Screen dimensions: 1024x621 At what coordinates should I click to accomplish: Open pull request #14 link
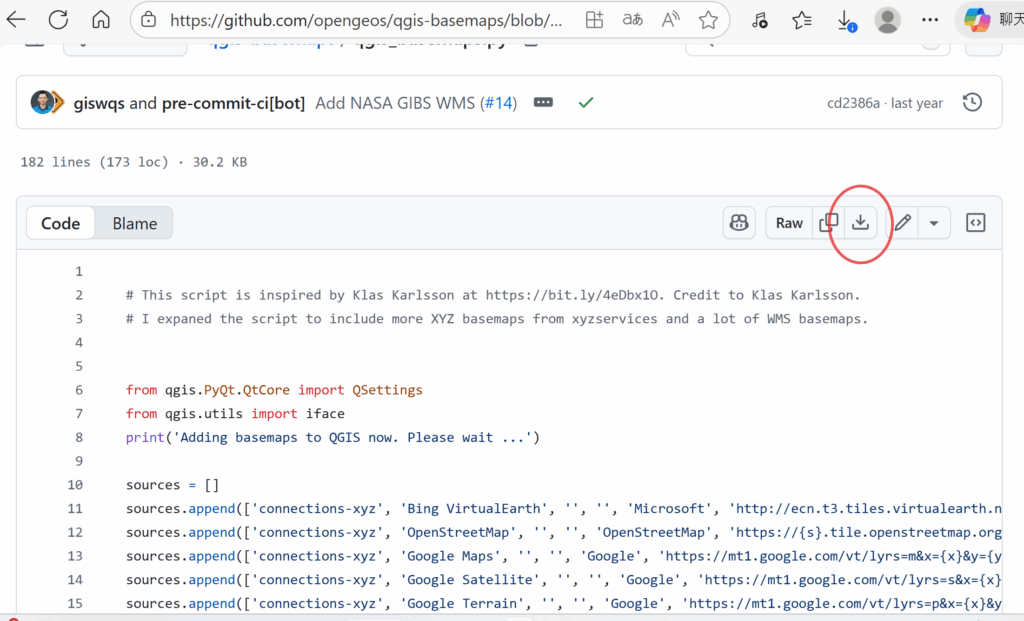point(498,102)
